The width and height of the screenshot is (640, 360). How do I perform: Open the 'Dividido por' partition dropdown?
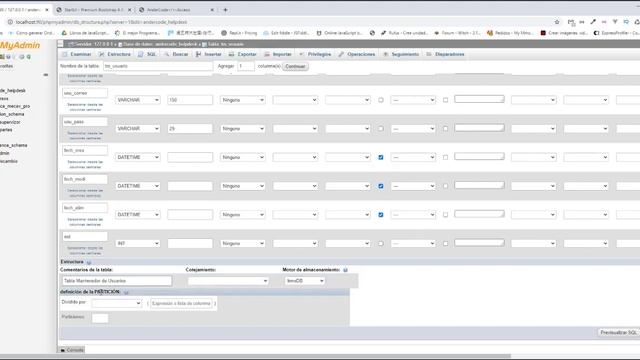coord(117,303)
